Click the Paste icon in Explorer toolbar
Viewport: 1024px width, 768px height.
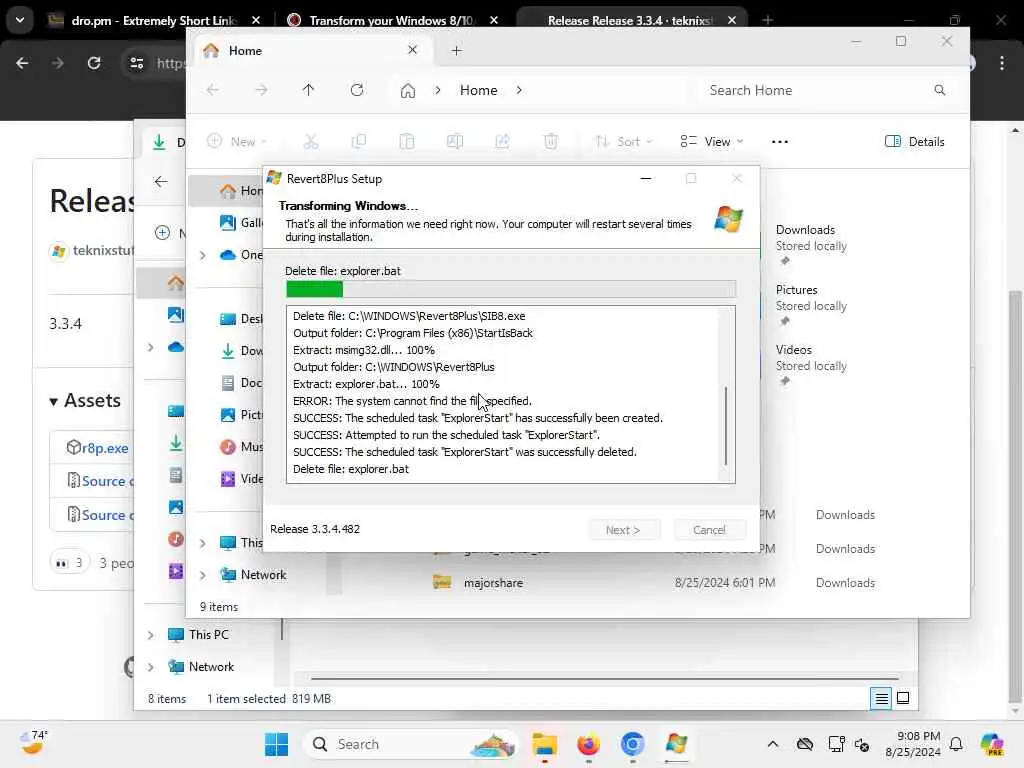[x=407, y=141]
